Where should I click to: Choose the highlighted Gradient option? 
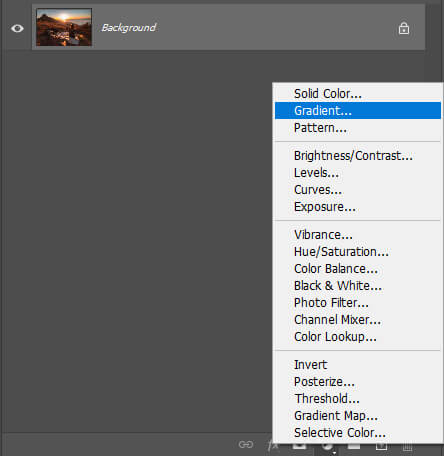[x=358, y=110]
